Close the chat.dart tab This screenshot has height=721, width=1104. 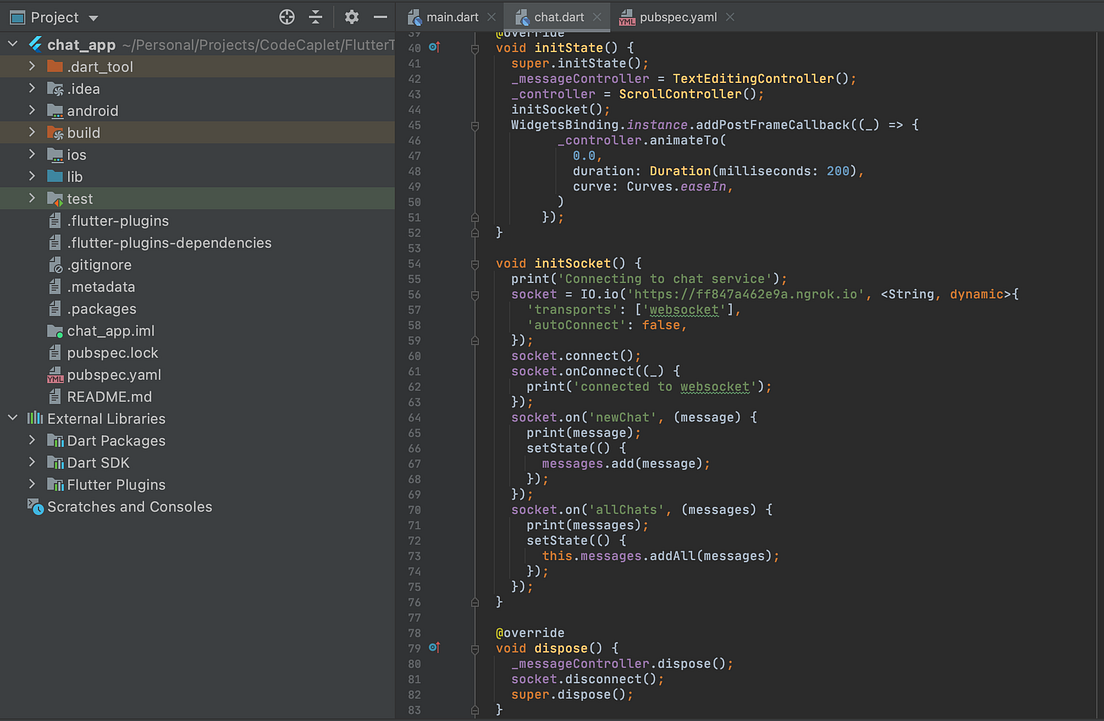tap(597, 17)
